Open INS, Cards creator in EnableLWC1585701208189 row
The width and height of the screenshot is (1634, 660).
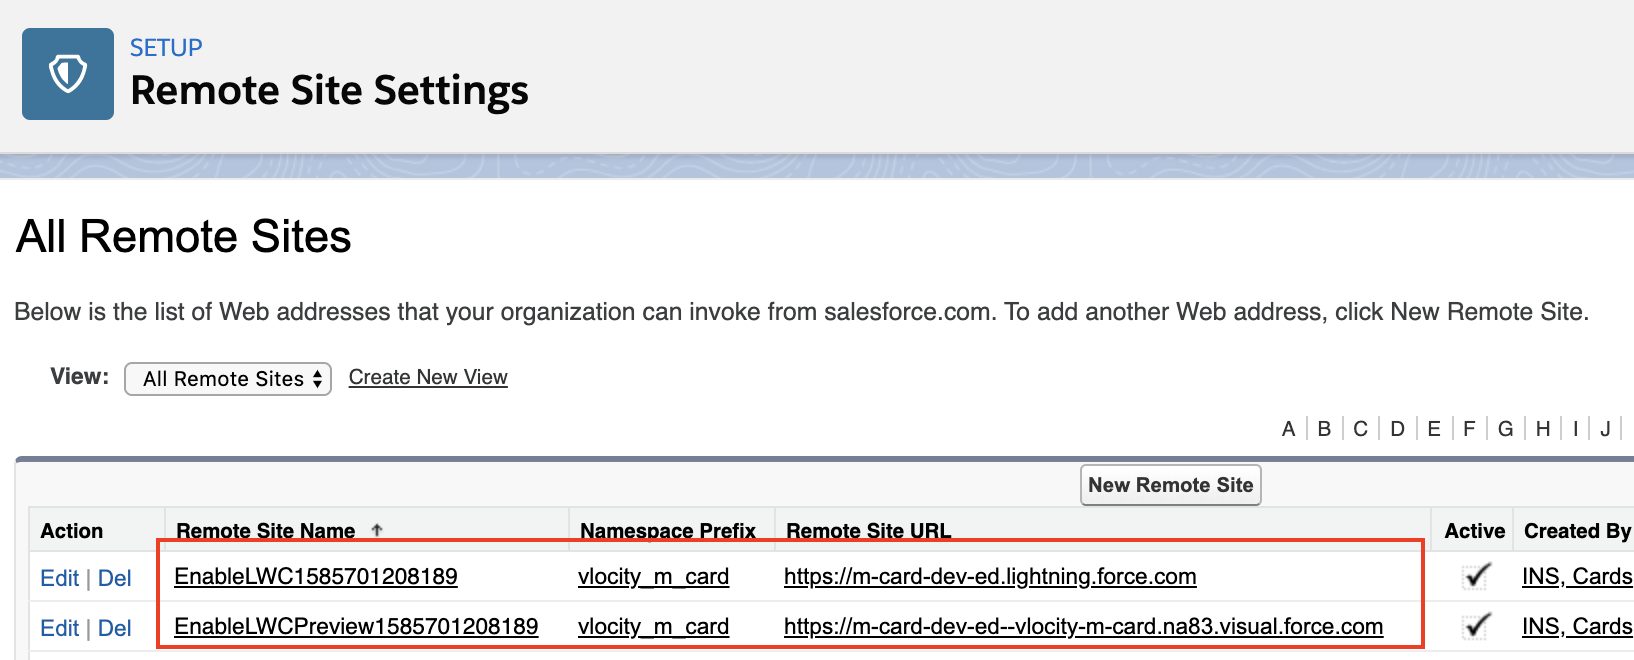pyautogui.click(x=1577, y=576)
